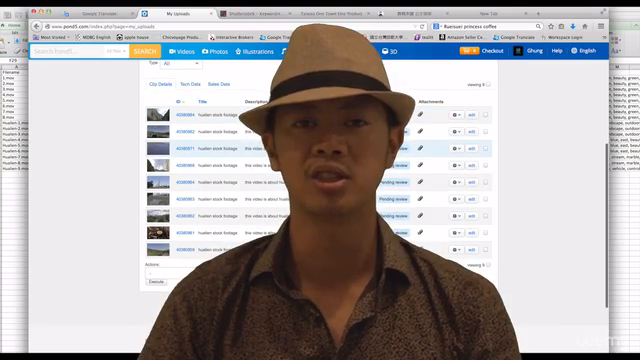Bookmark this page with the star icon
Screen dimensions: 640x360
551,26
